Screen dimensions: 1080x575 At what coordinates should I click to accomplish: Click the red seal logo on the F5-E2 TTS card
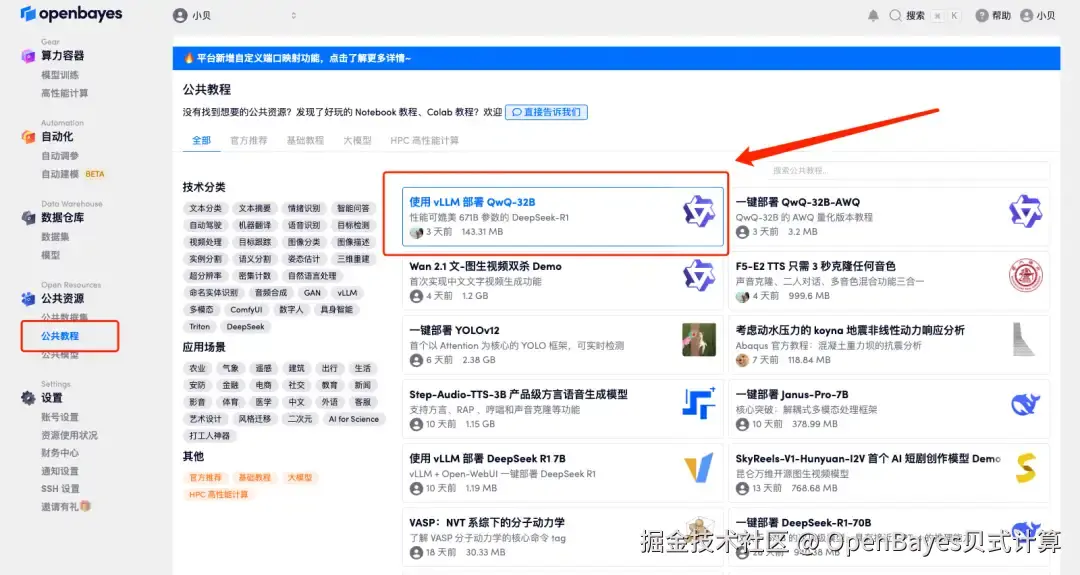[x=1025, y=275]
